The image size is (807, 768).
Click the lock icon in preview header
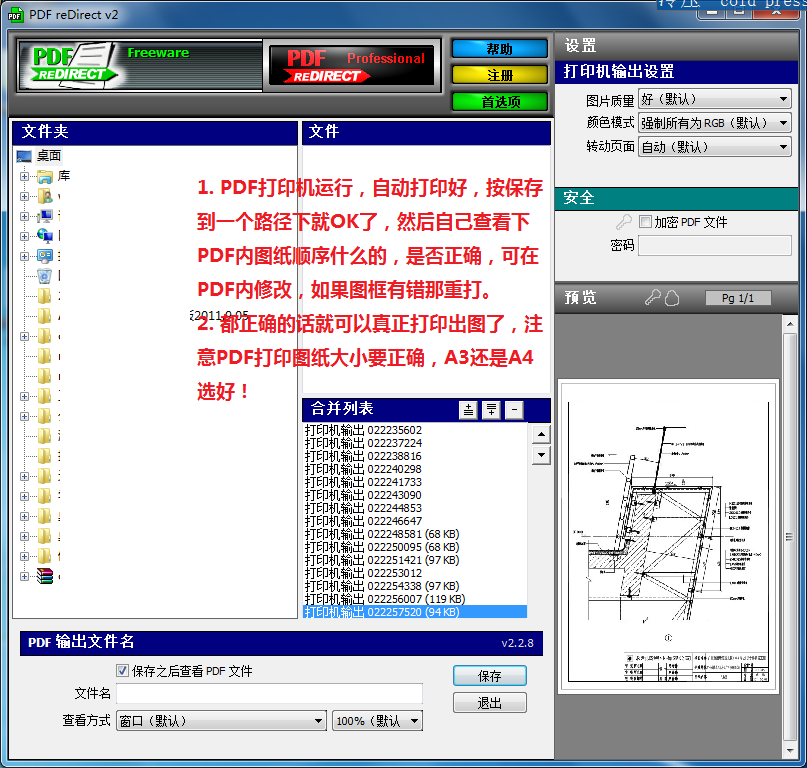click(672, 298)
